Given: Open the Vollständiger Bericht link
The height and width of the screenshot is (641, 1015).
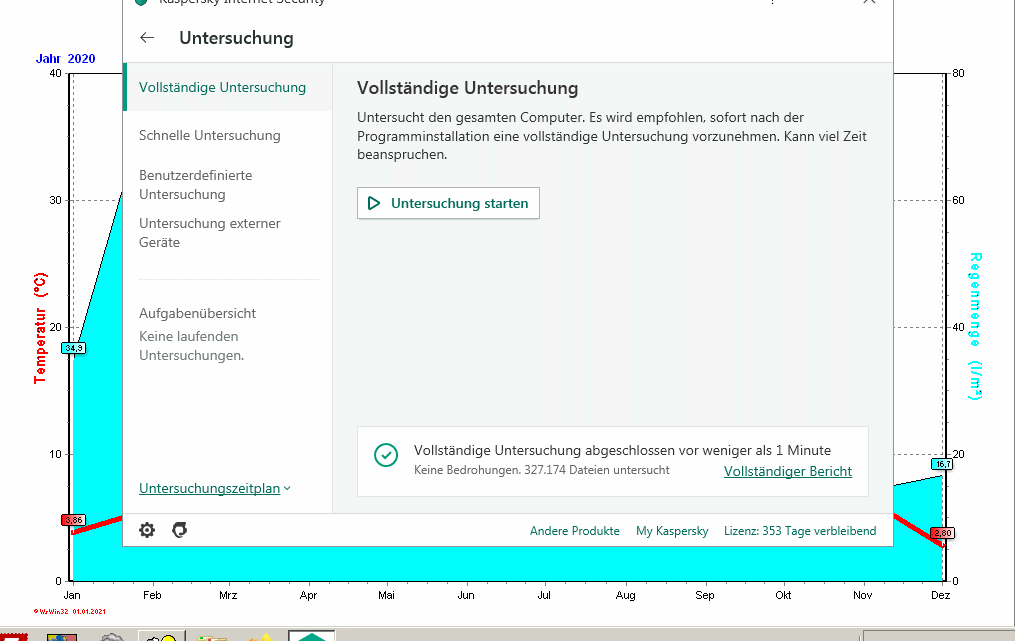Looking at the screenshot, I should click(x=788, y=471).
